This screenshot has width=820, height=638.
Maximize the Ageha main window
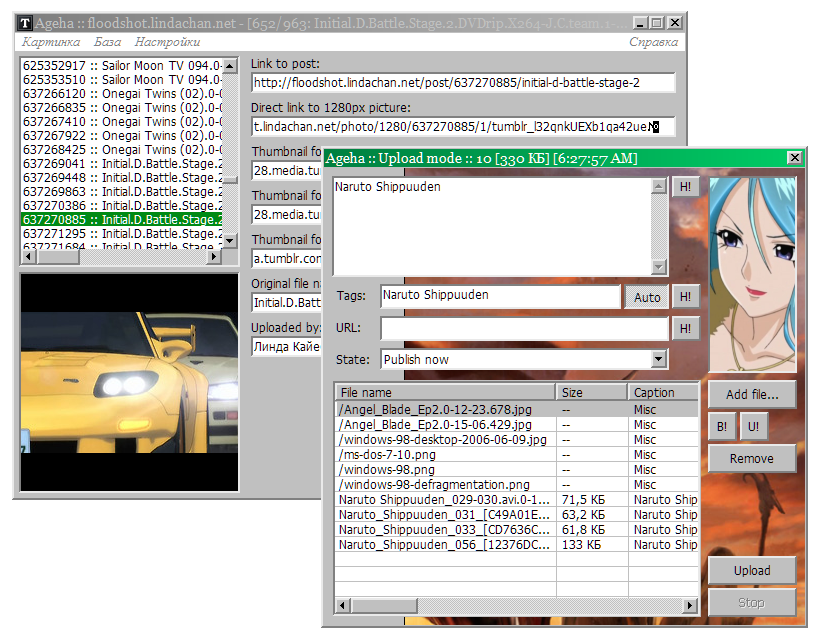657,23
